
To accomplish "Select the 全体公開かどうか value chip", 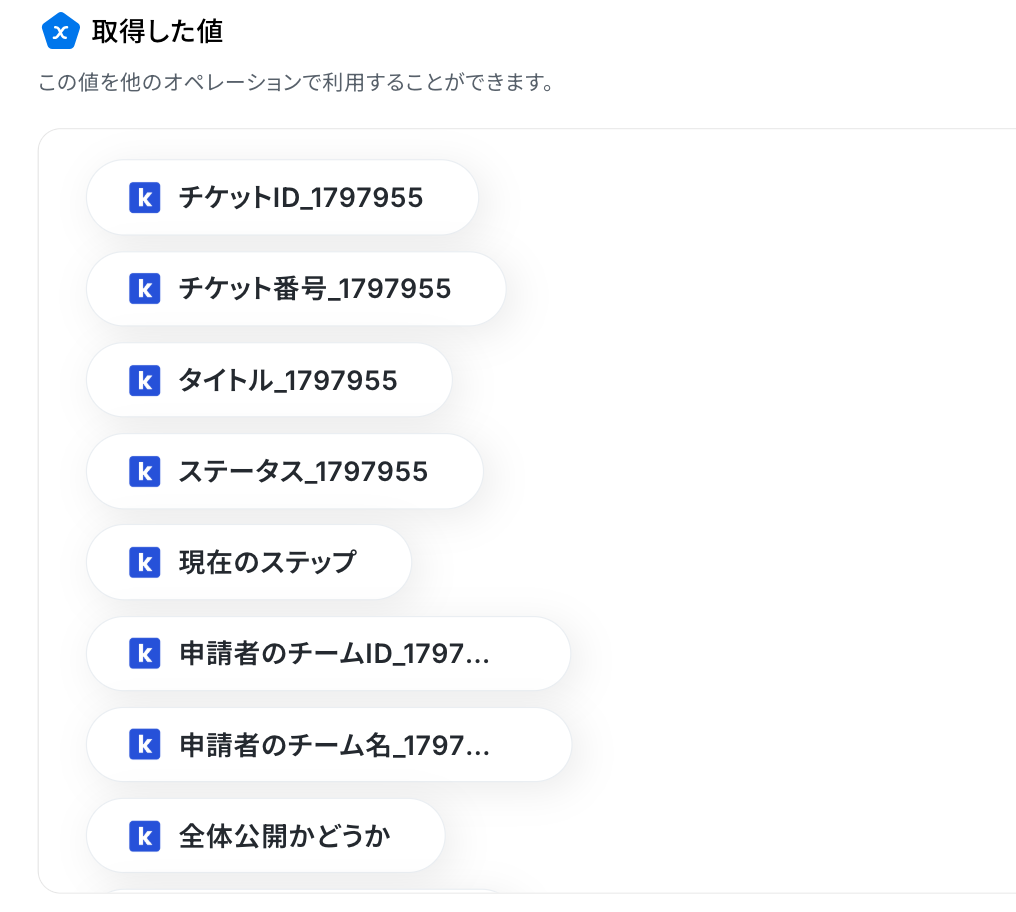I will click(x=266, y=836).
